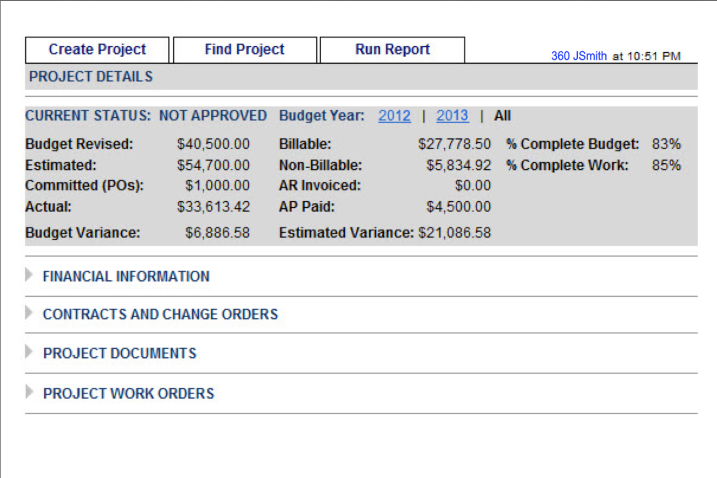Click the Project Documents section heading
This screenshot has width=717, height=478.
tap(119, 353)
